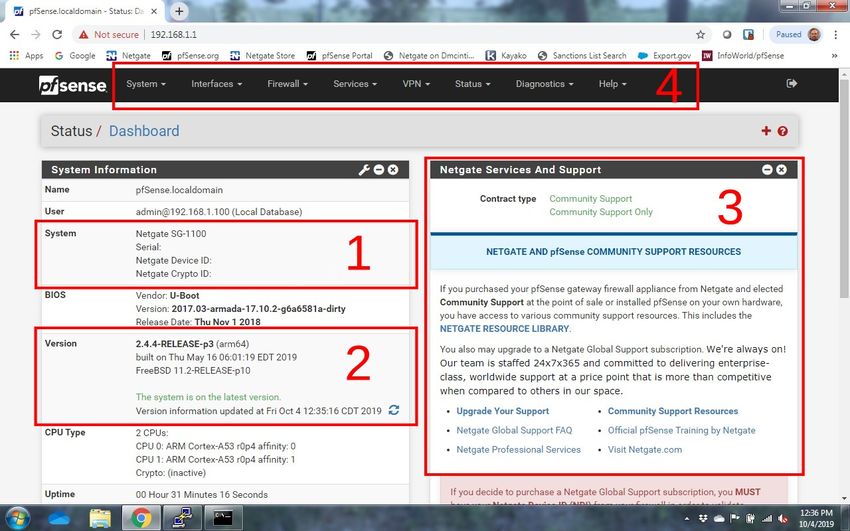This screenshot has height=531, width=850.
Task: Minimize the System Information widget
Action: click(x=379, y=170)
